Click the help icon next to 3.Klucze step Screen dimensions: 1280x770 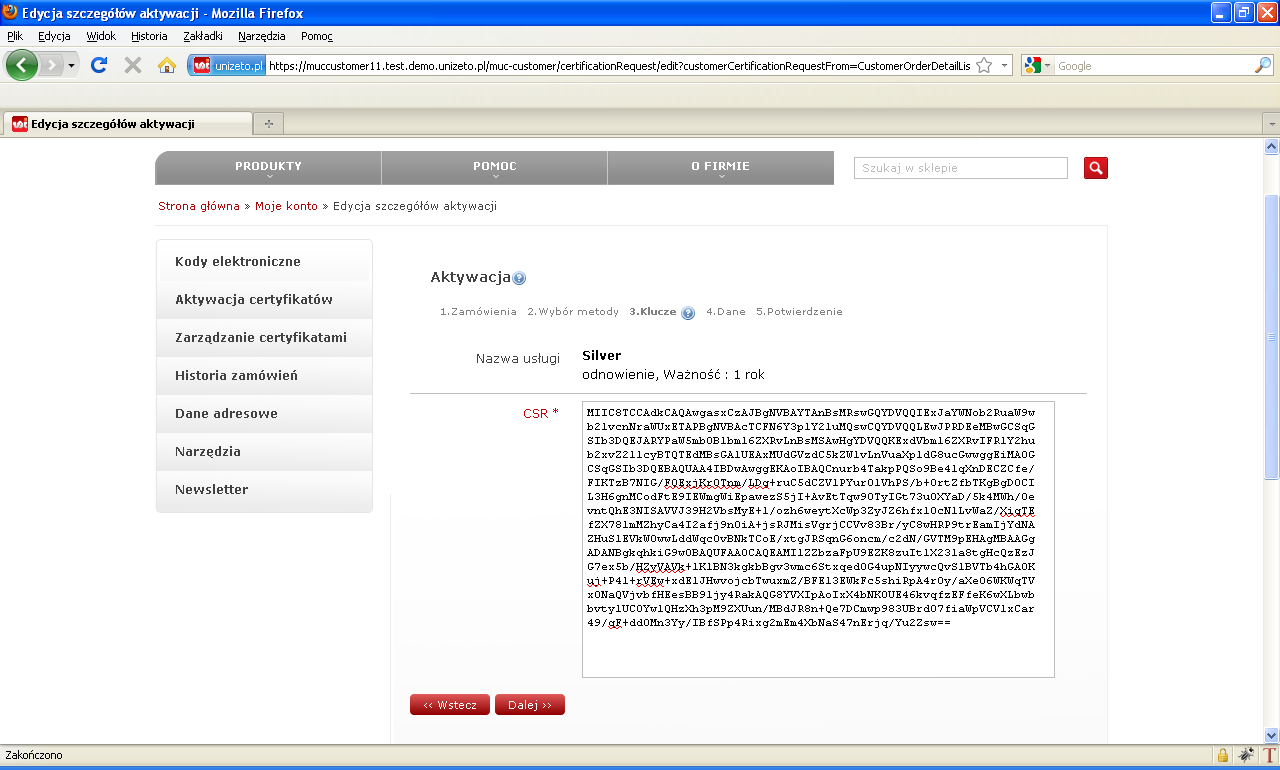pos(688,312)
